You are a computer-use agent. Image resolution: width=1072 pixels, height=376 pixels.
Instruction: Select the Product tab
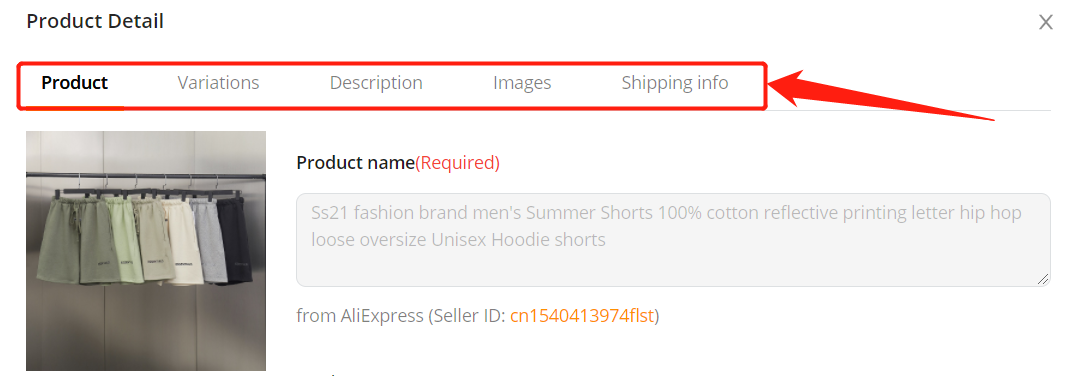[x=75, y=83]
